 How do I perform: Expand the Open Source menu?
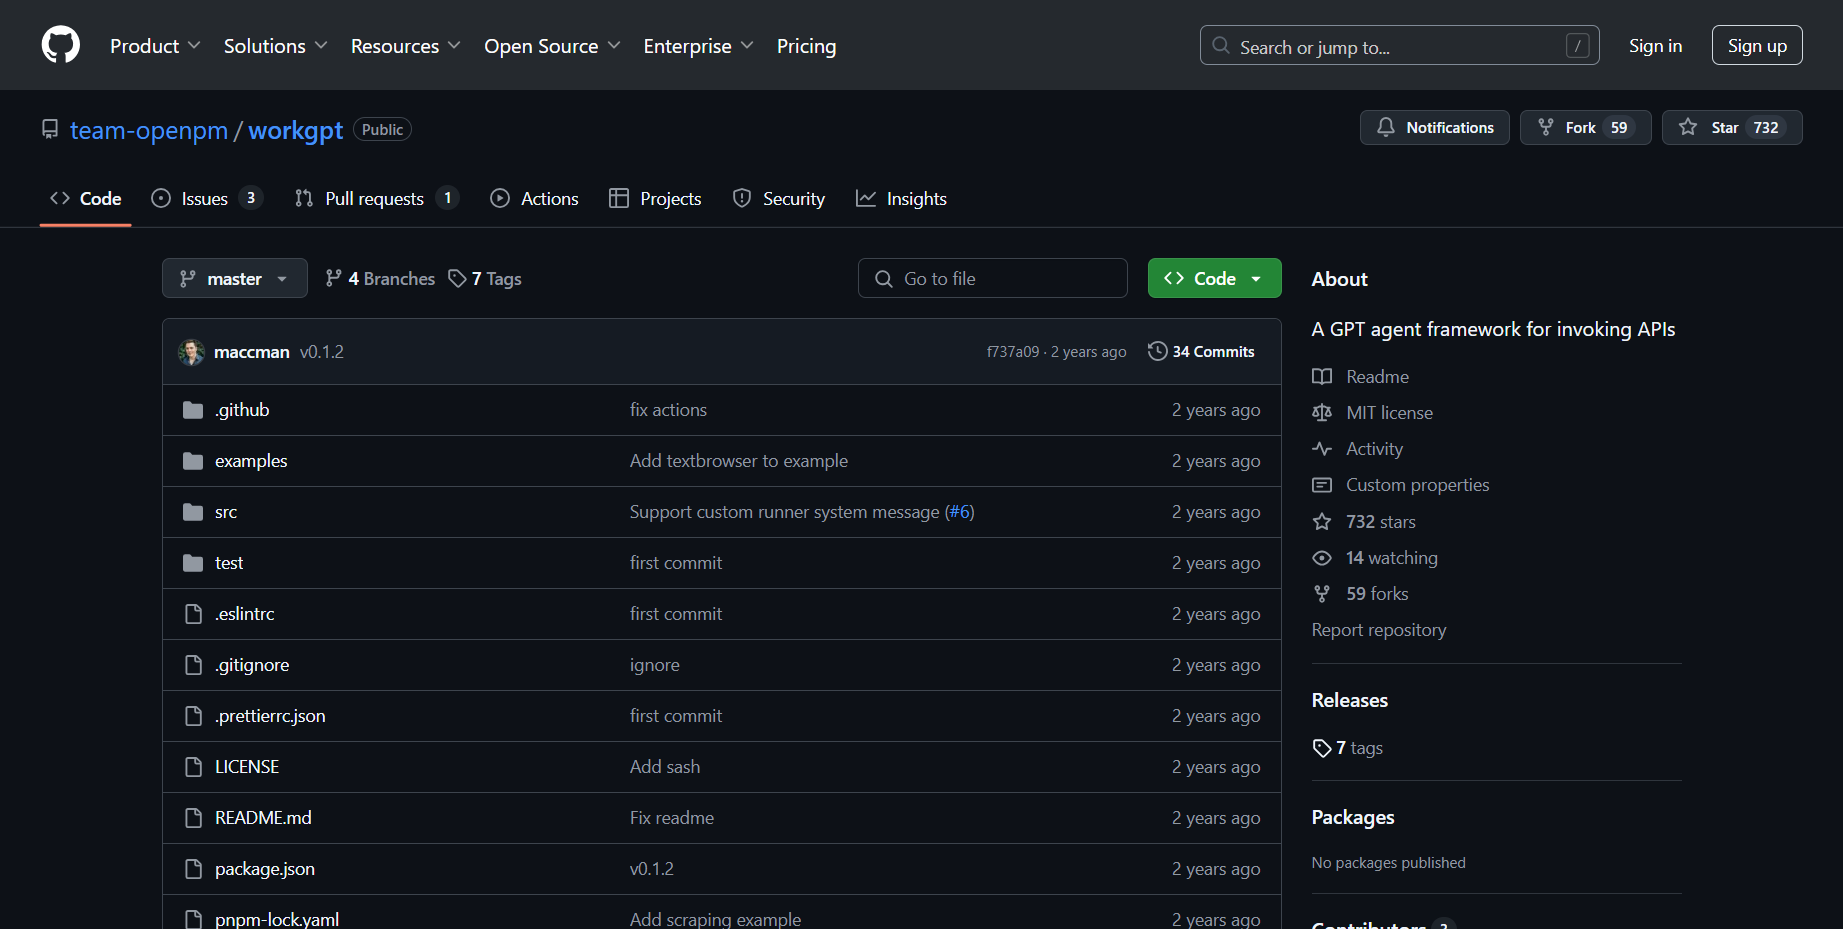pos(552,46)
